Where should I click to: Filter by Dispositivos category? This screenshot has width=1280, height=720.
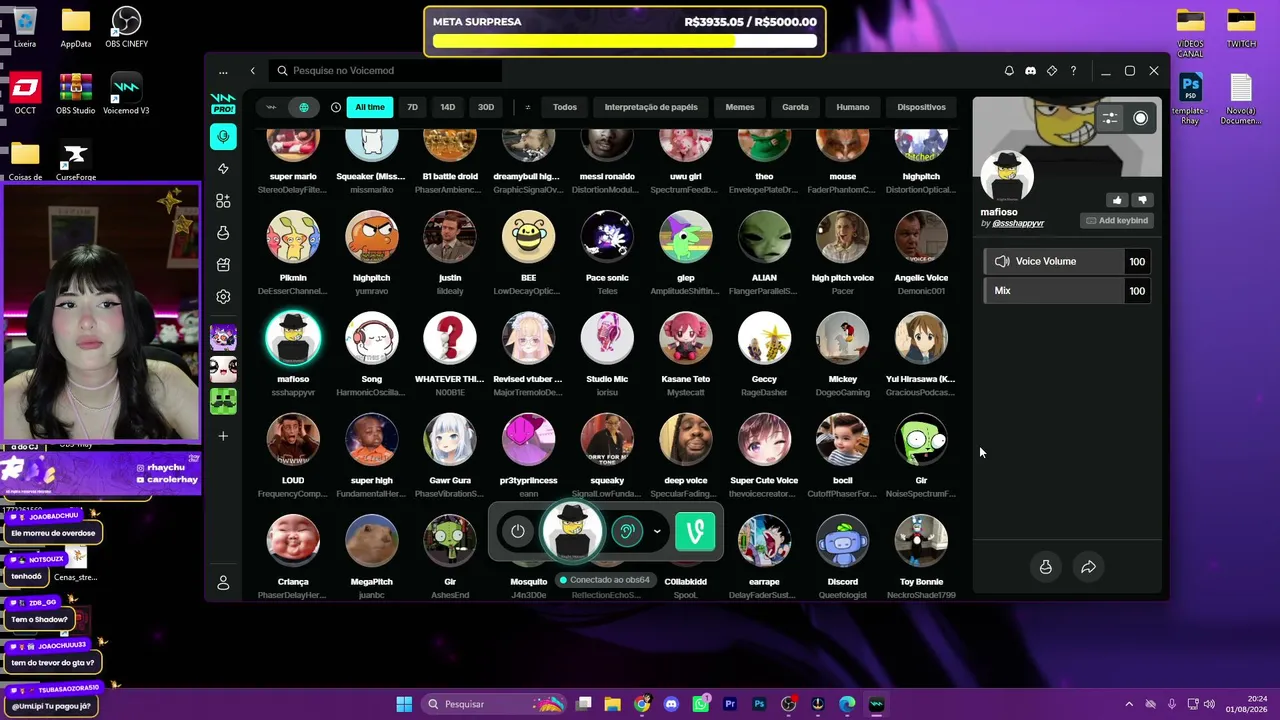click(921, 107)
